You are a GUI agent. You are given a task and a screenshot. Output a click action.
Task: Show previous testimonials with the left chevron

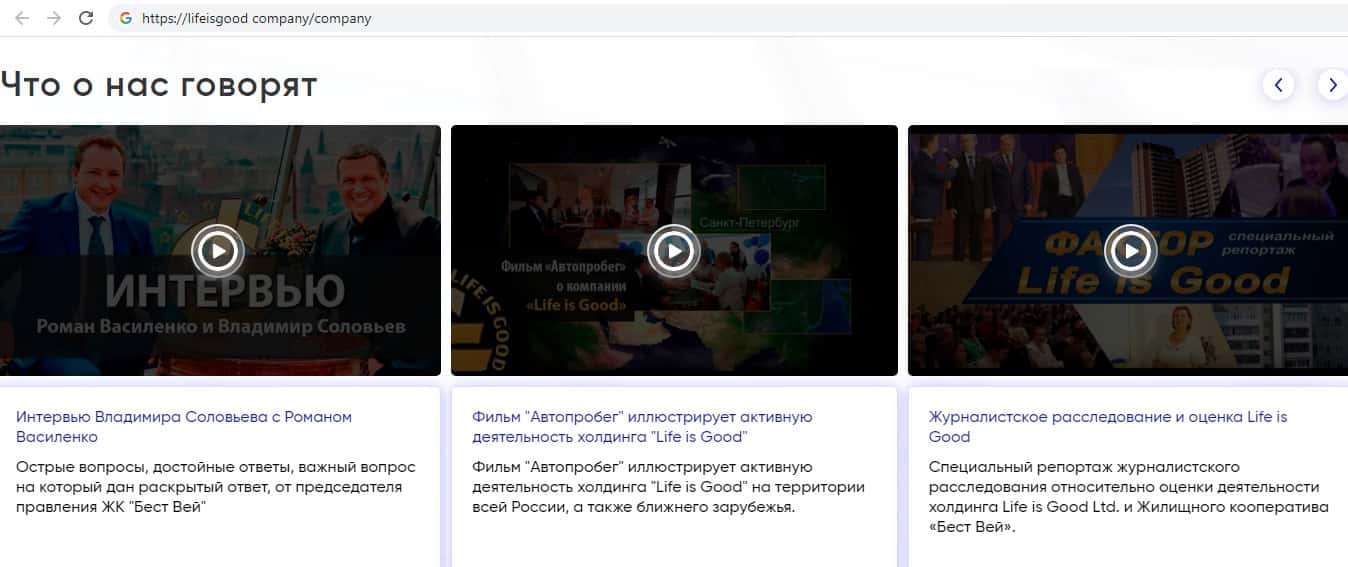coord(1278,85)
